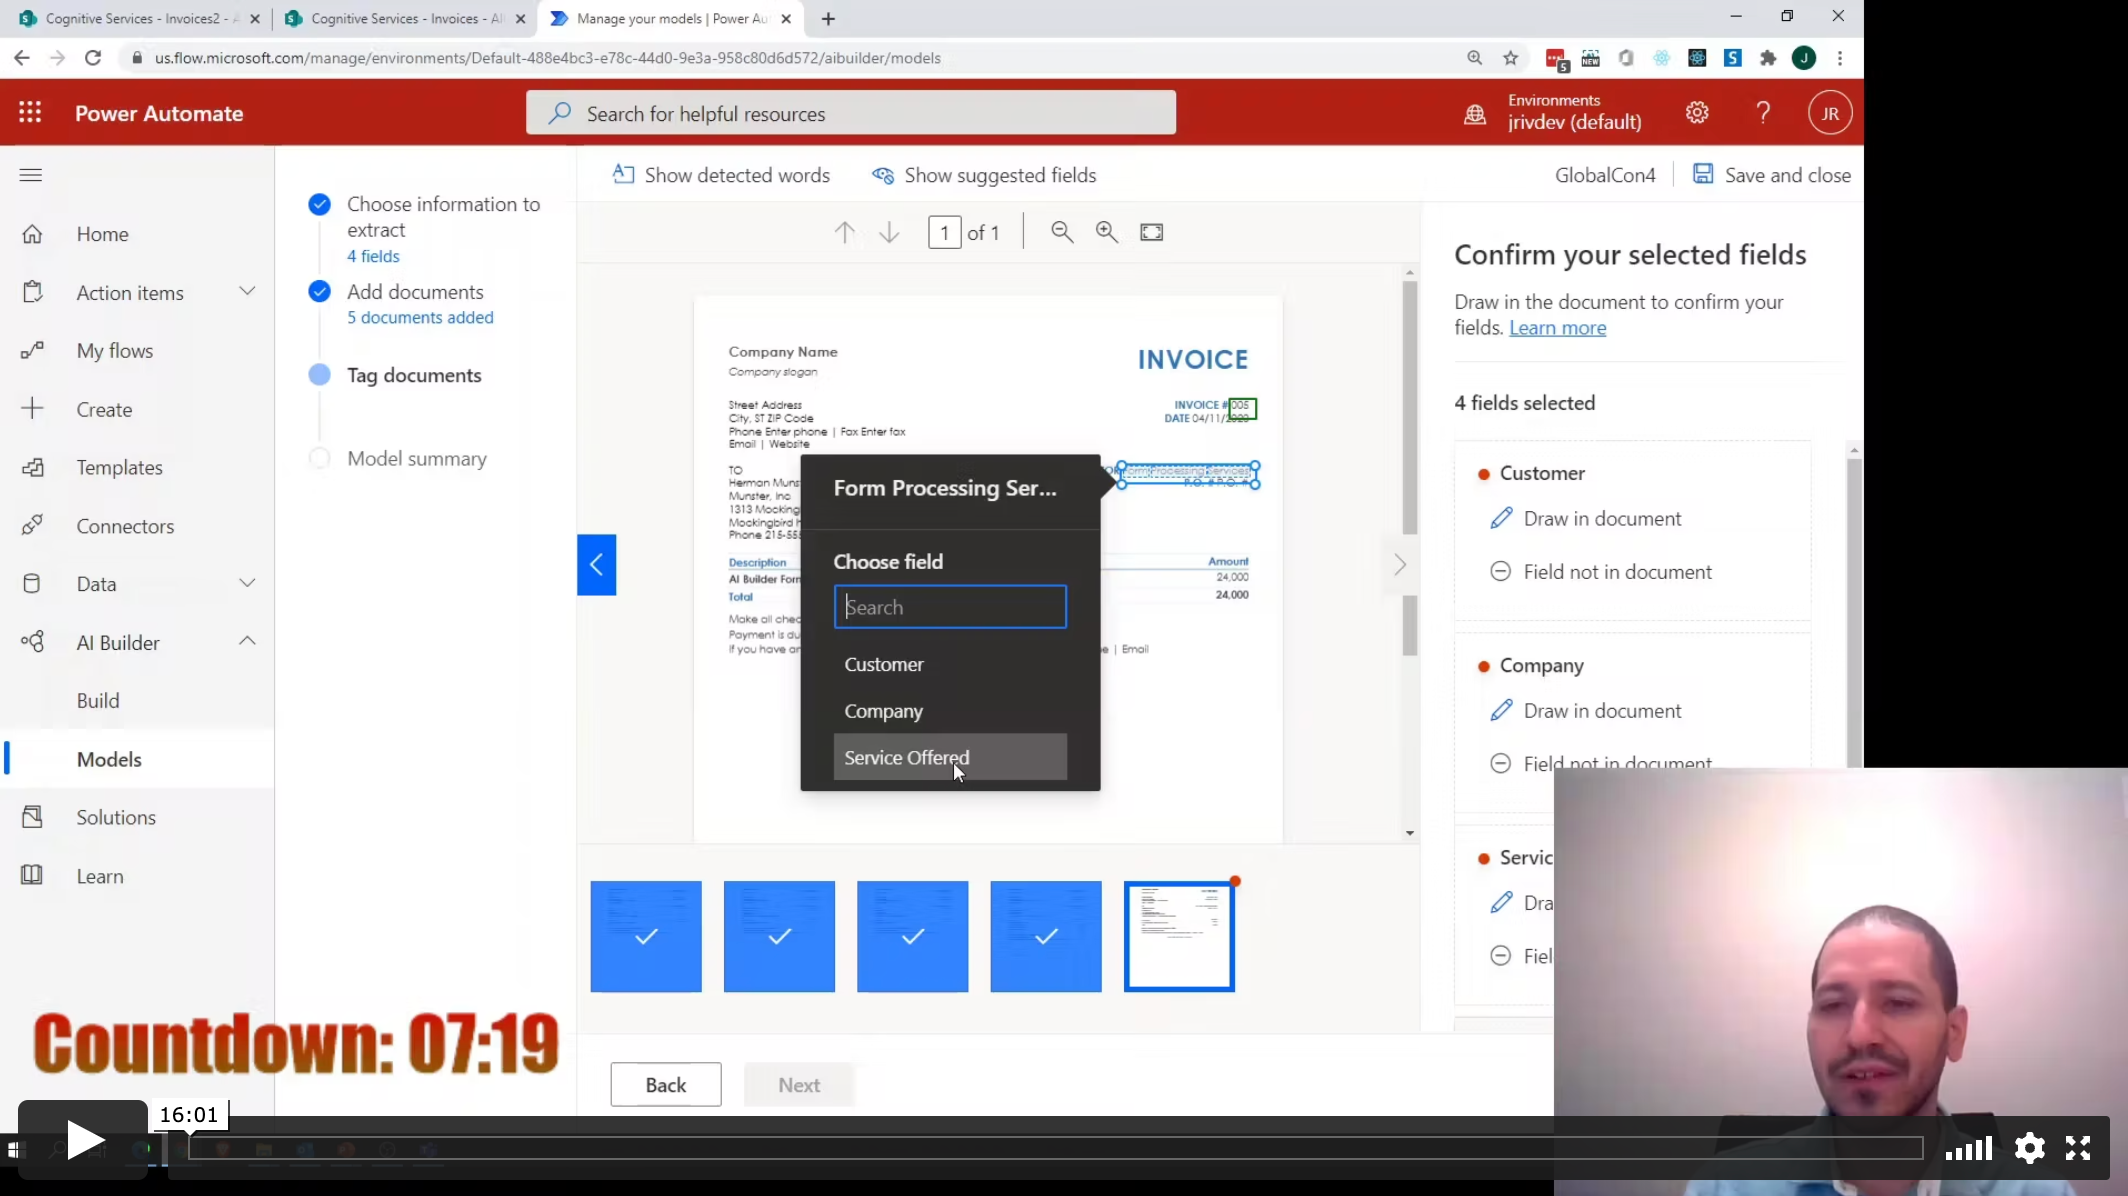Viewport: 2128px width, 1196px height.
Task: Click the Environments globe icon
Action: coord(1475,114)
